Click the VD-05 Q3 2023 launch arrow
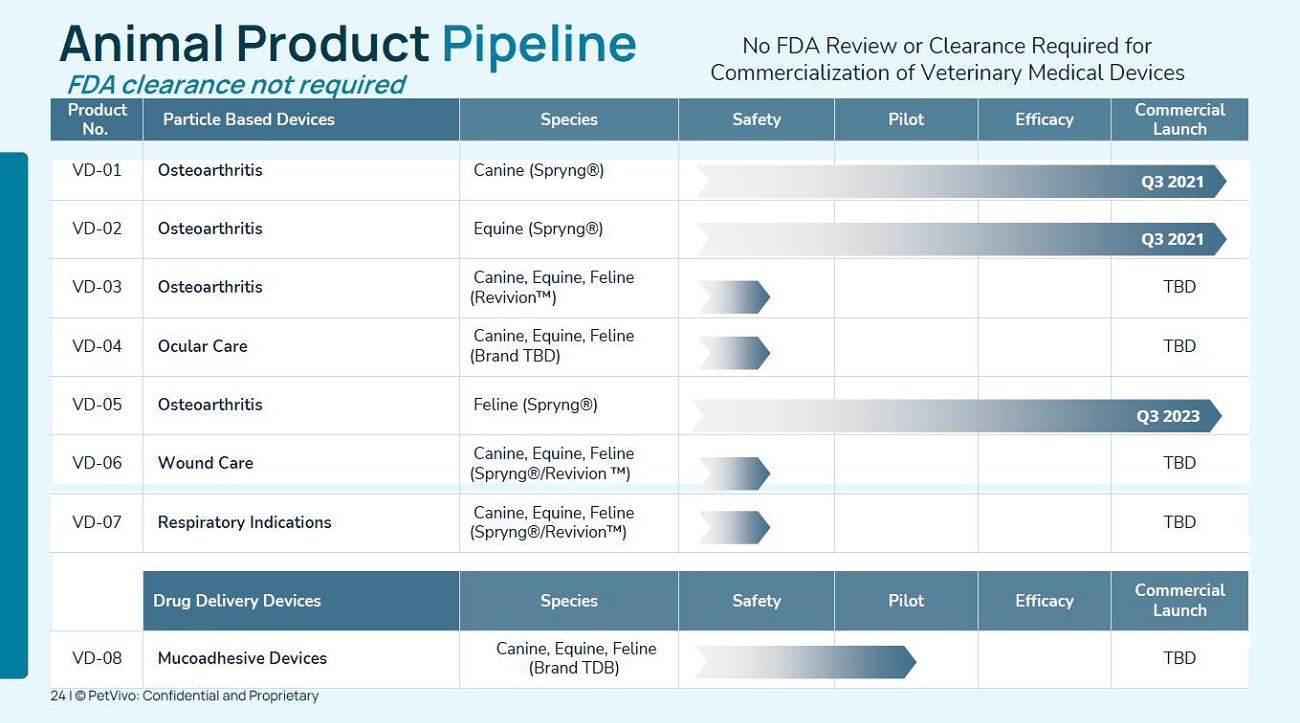 coord(957,416)
